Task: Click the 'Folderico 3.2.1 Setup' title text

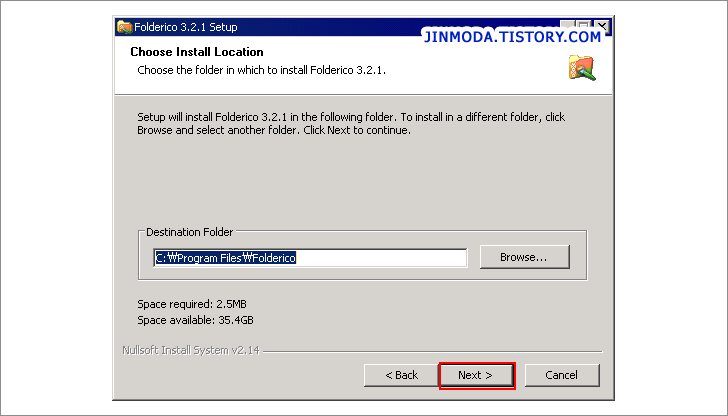Action: (186, 27)
